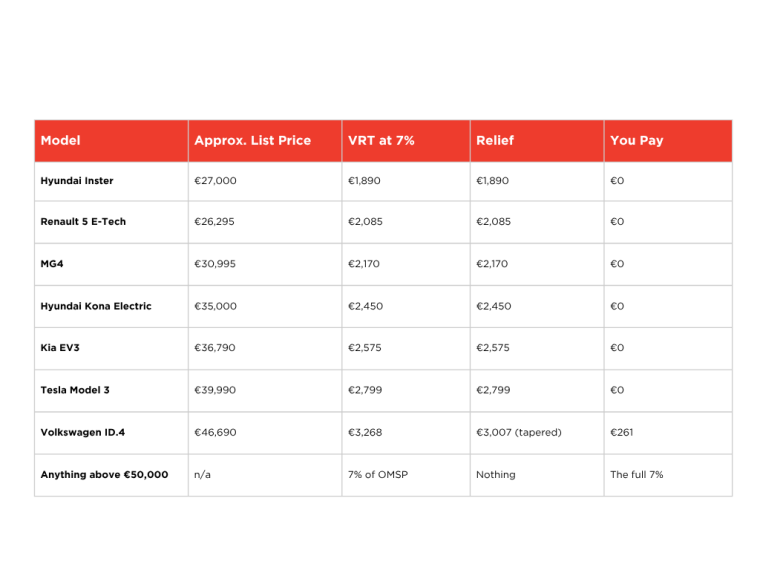Click Renault 5 E-Tech You Pay €0
The width and height of the screenshot is (760, 570).
point(617,222)
